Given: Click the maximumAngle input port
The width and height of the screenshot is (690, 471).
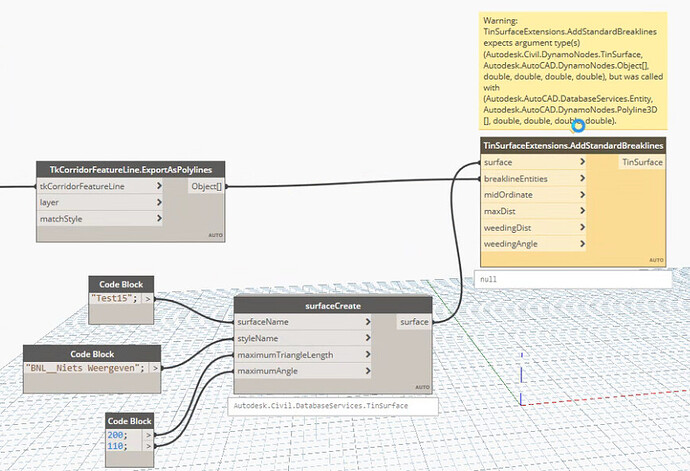Looking at the screenshot, I should pos(303,371).
